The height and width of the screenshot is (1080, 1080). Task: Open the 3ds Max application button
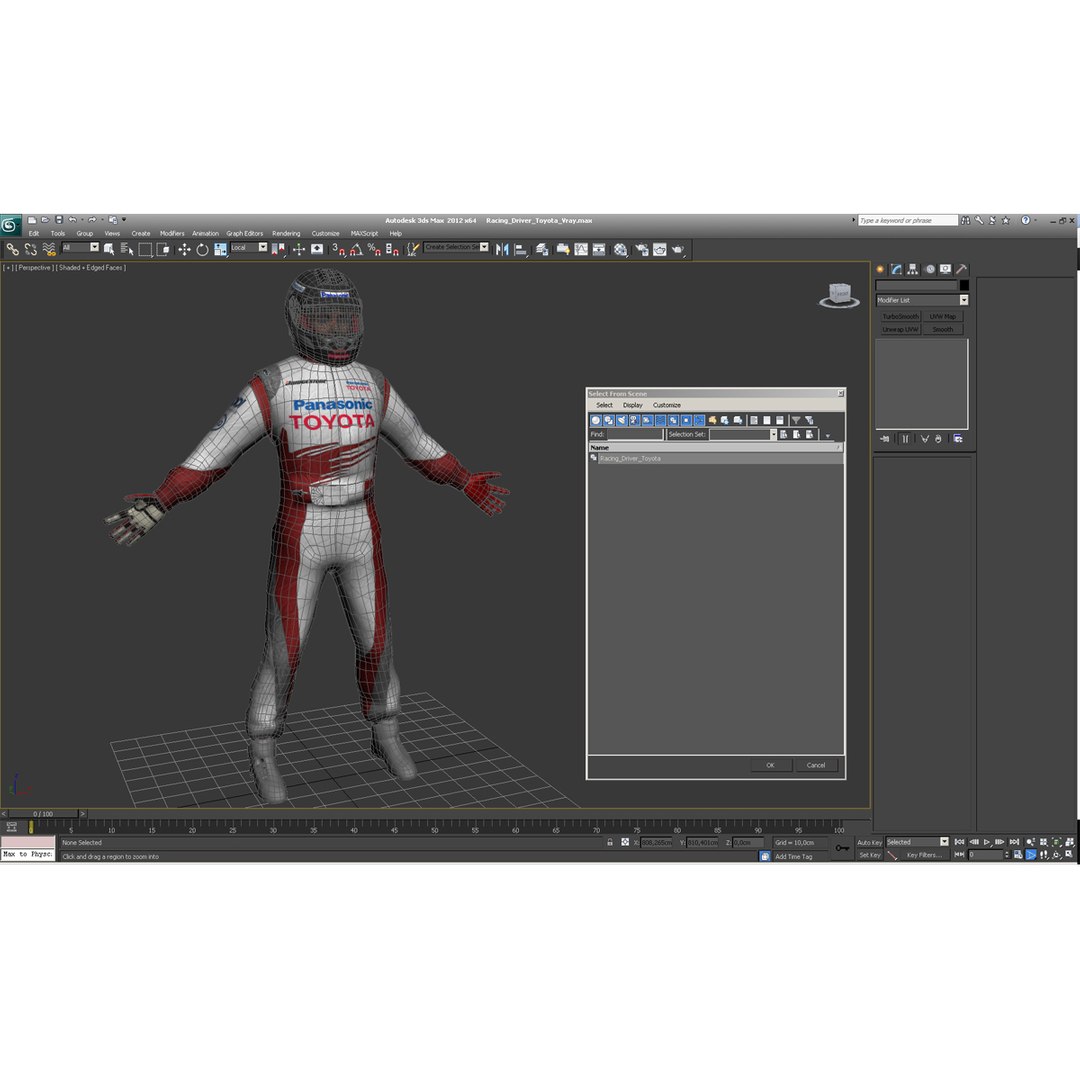click(10, 225)
